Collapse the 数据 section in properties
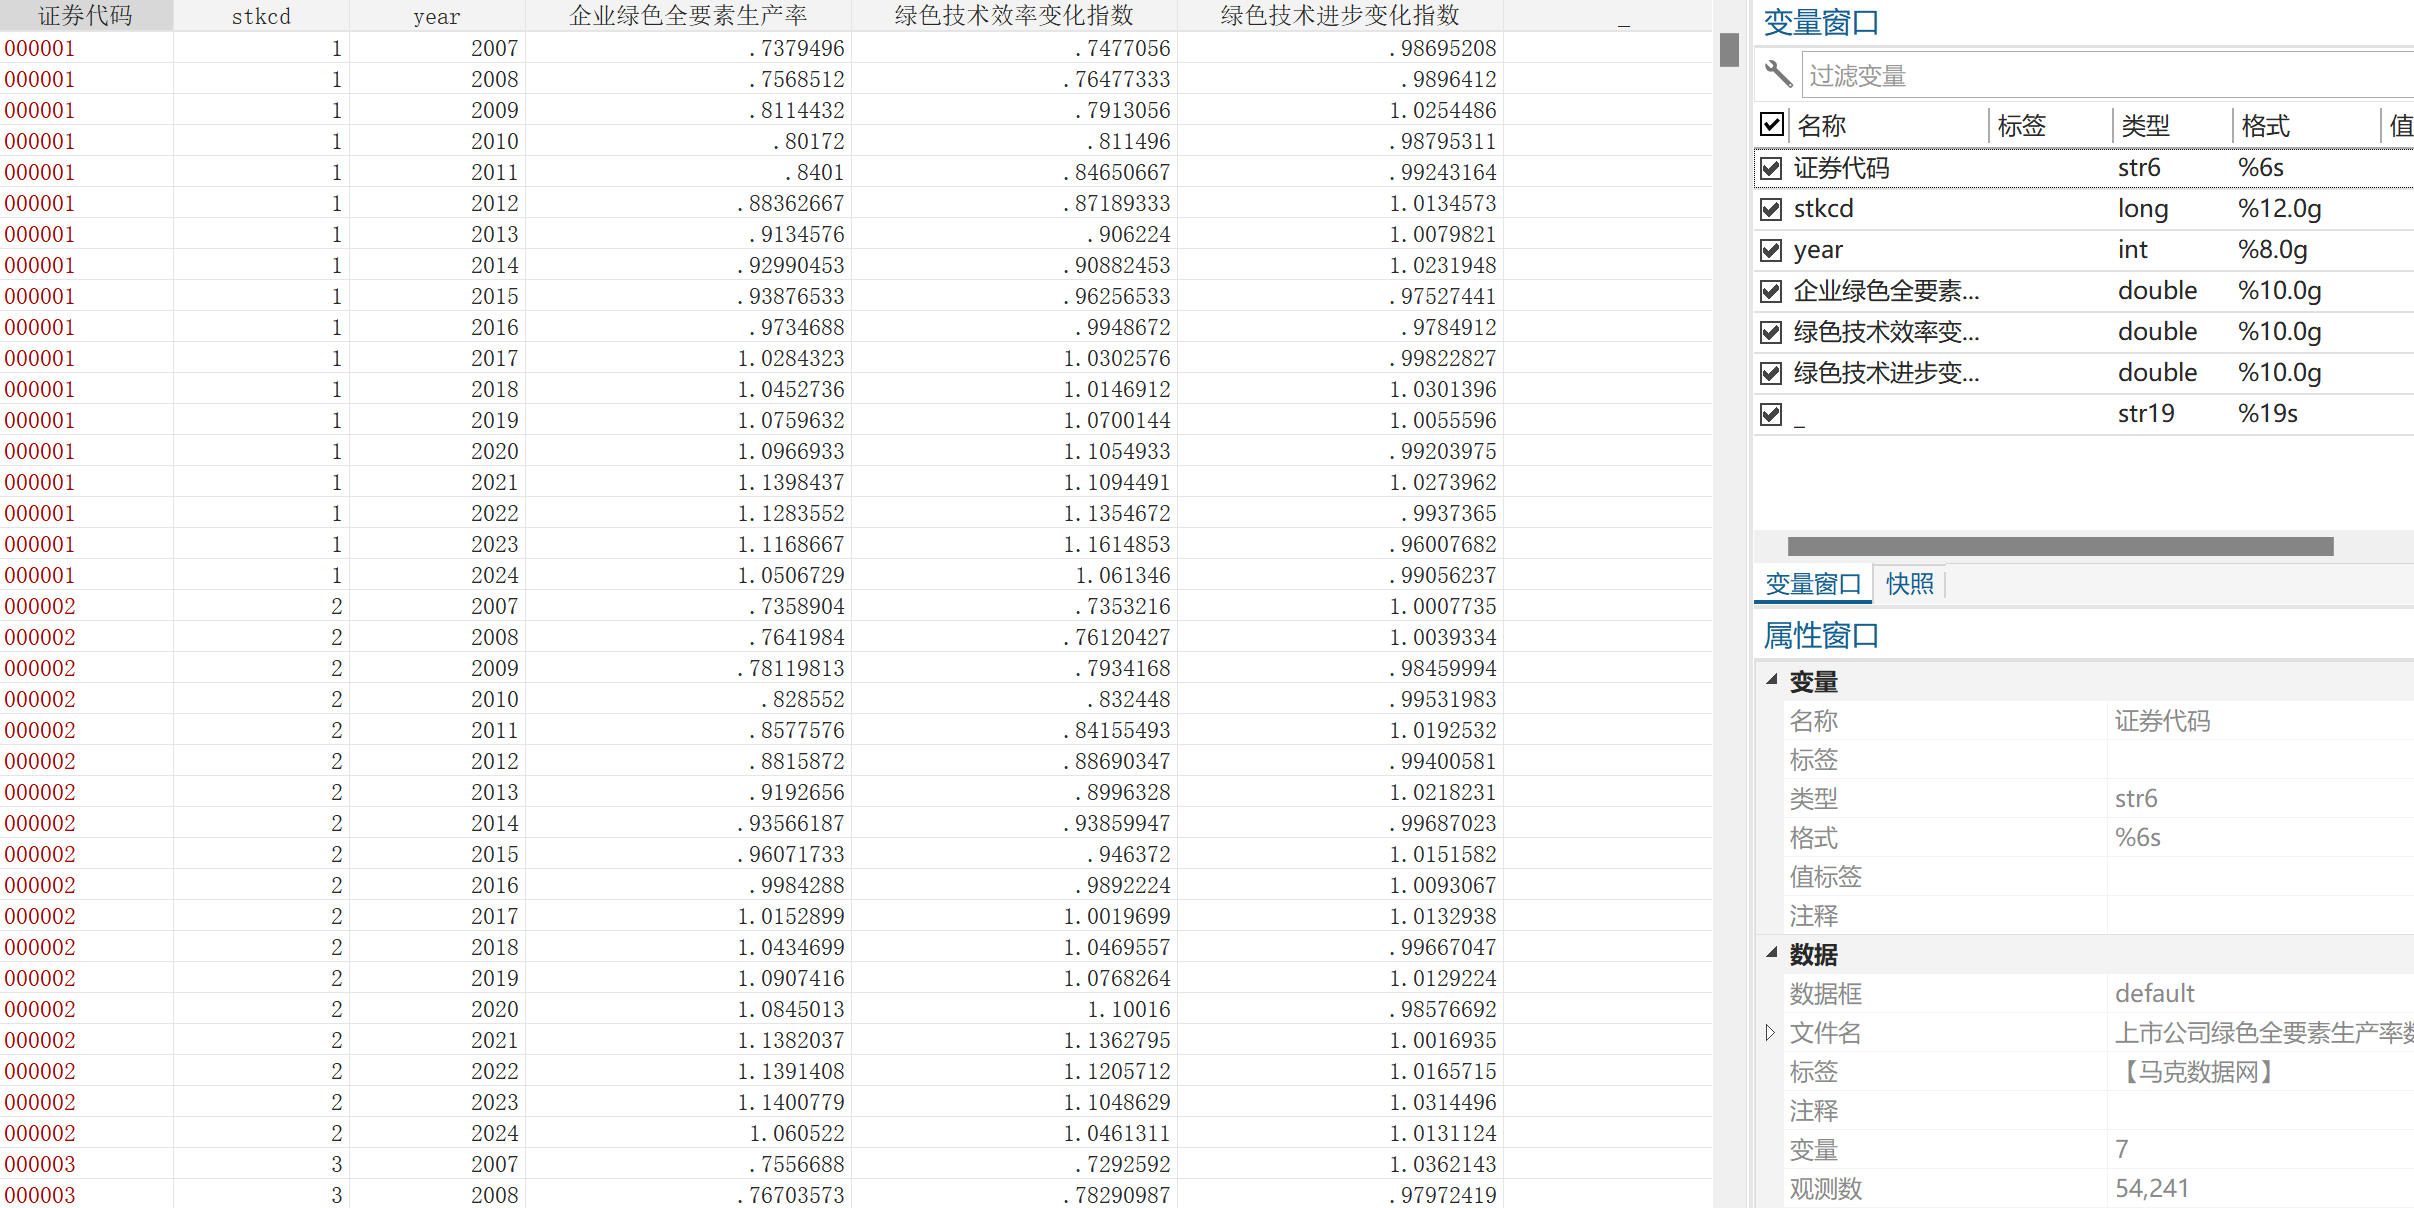 pyautogui.click(x=1772, y=953)
